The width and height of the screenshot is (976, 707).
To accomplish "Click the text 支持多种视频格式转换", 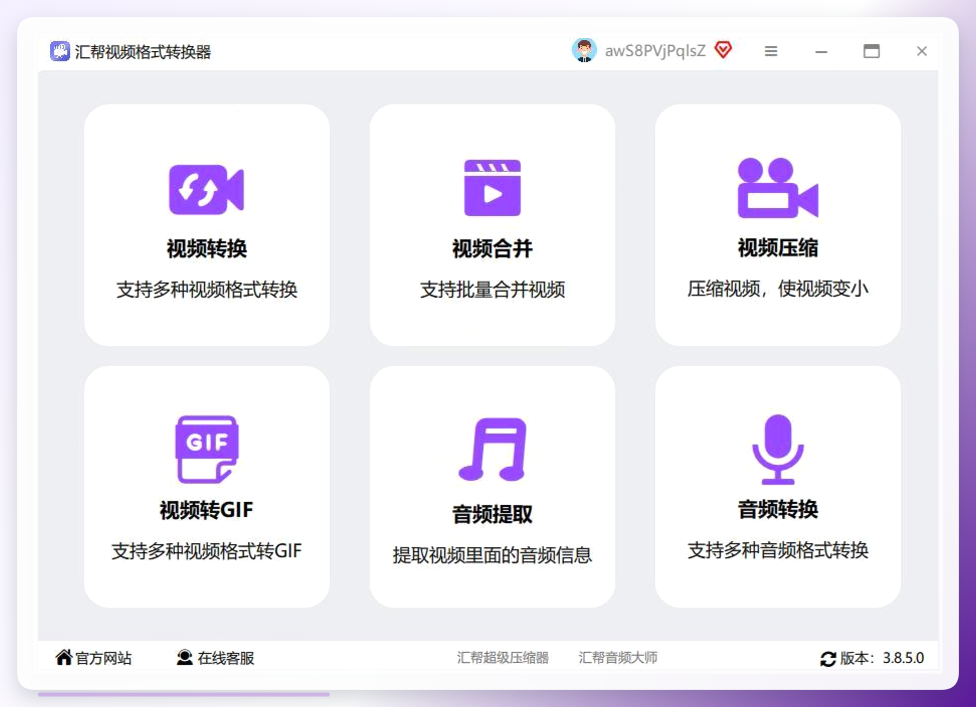I will coord(207,289).
